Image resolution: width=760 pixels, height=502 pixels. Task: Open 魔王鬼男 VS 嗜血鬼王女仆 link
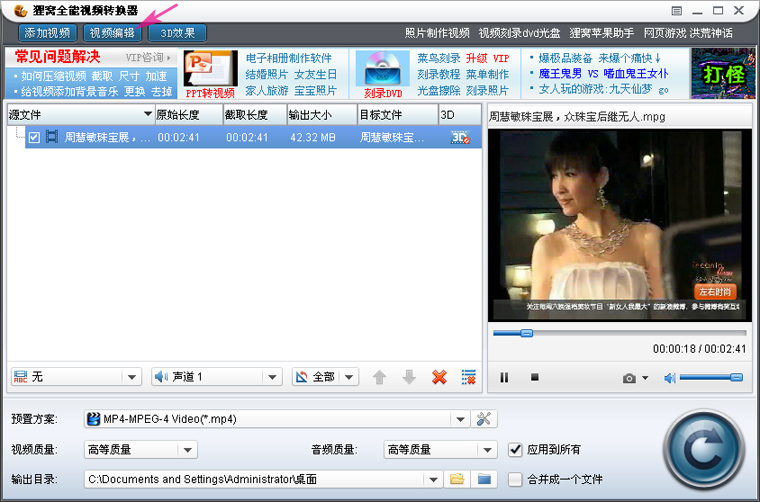(603, 74)
